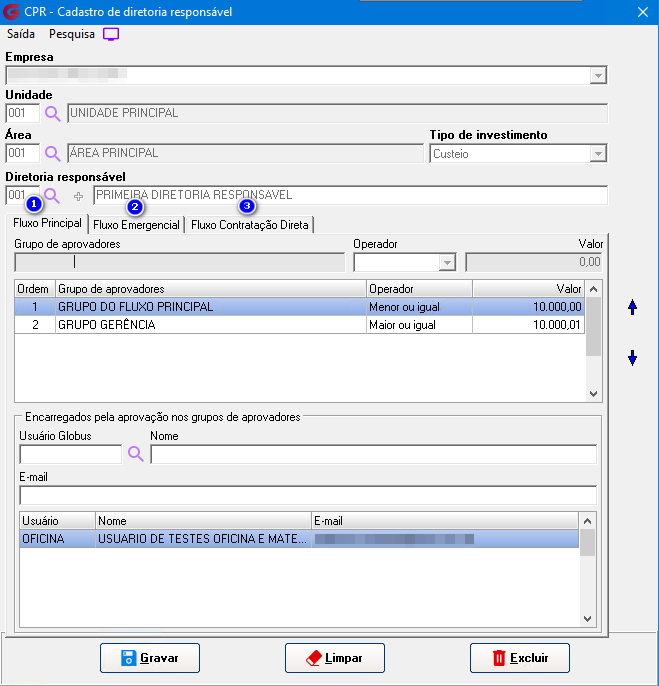Click the Ordem column header
Screen dimensions: 659x686
pos(35,289)
